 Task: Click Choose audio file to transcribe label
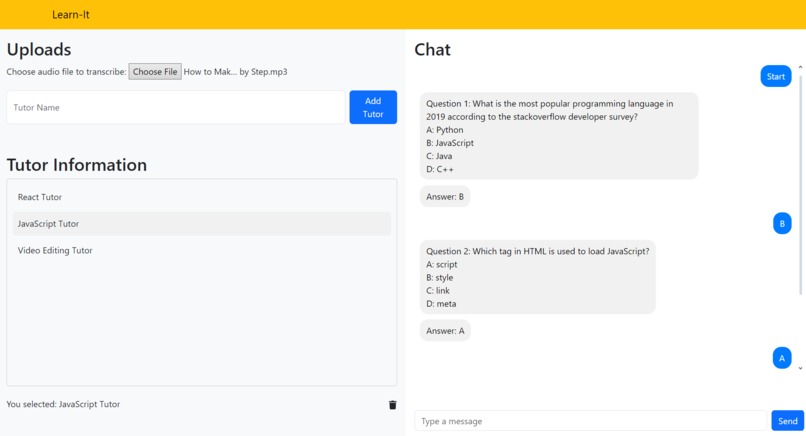66,71
